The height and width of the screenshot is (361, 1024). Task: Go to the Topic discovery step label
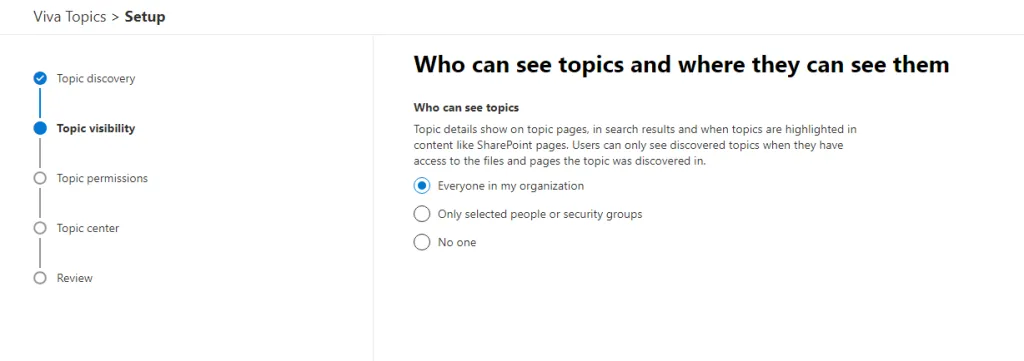coord(96,78)
